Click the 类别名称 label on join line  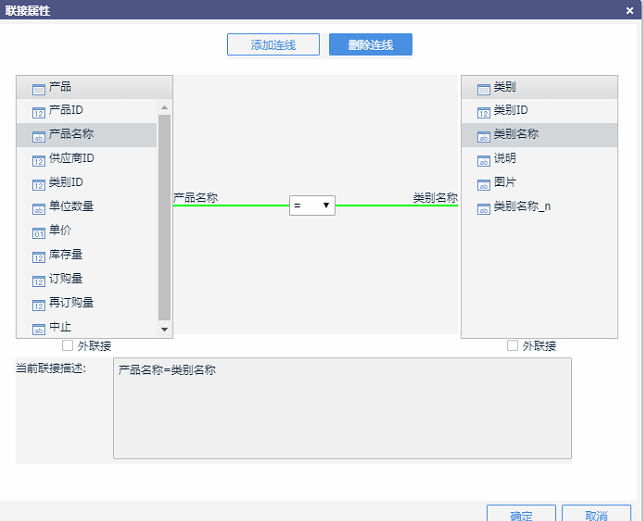coord(435,198)
